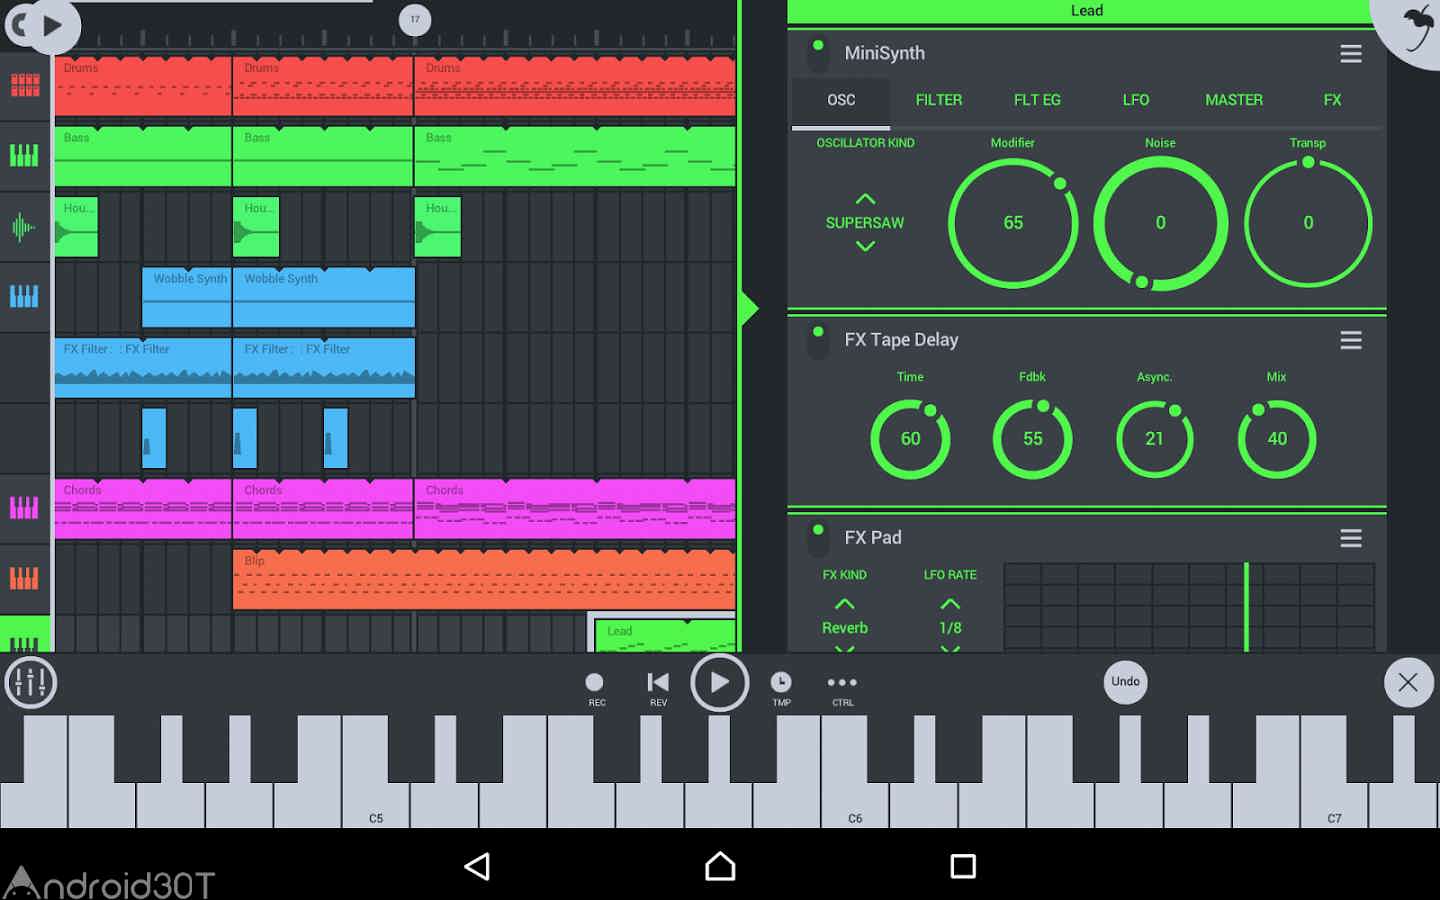Switch to the LFO tab
1440x900 pixels.
point(1136,100)
